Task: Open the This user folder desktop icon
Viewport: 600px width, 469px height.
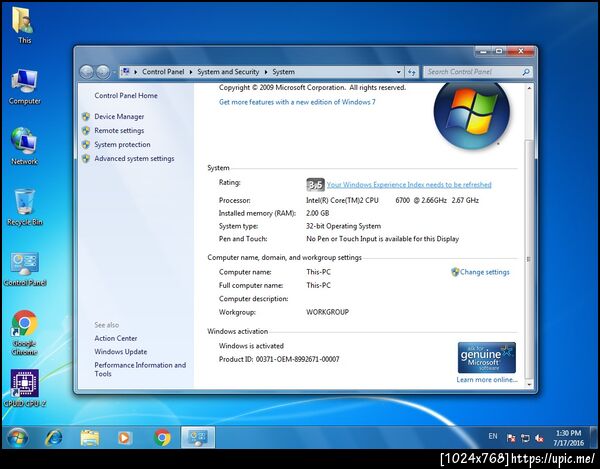Action: [24, 25]
